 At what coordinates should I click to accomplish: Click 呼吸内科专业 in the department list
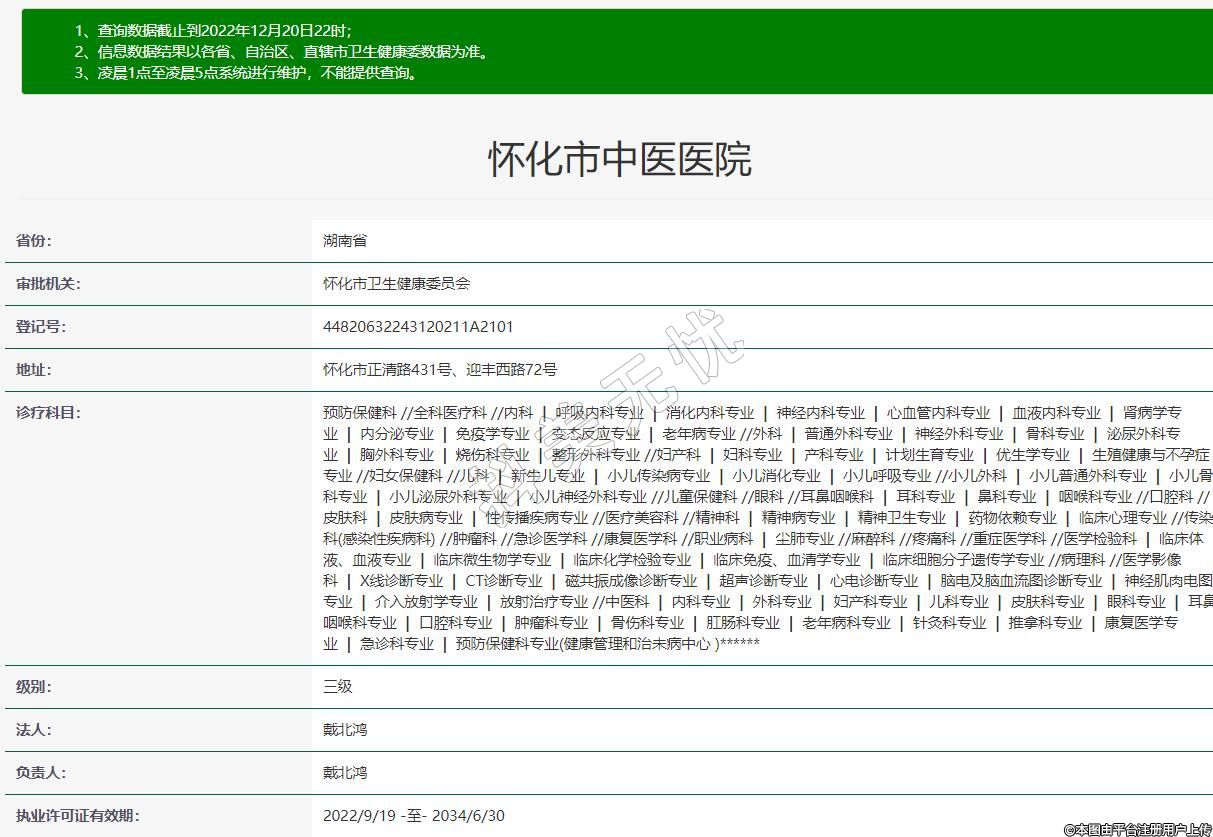600,413
